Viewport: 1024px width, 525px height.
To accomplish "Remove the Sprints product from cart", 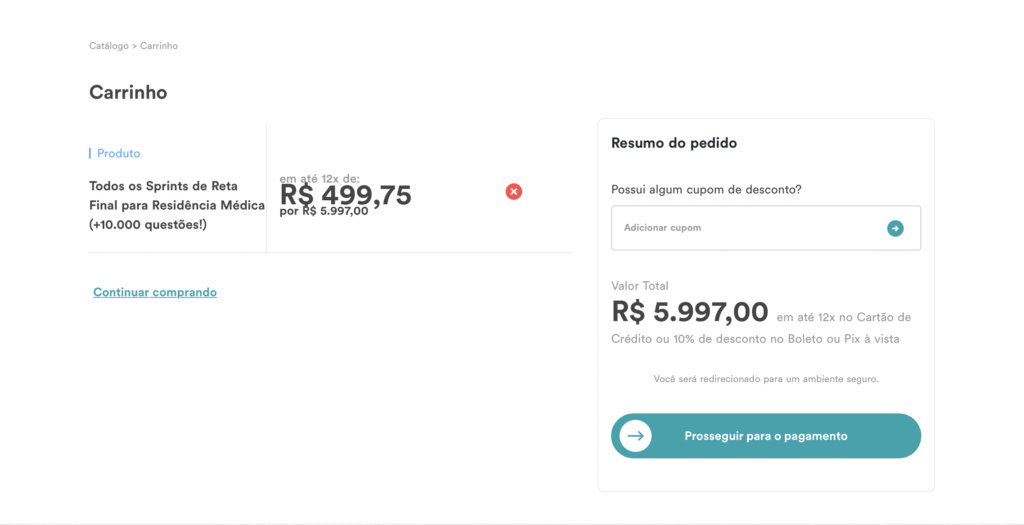I will pos(514,191).
